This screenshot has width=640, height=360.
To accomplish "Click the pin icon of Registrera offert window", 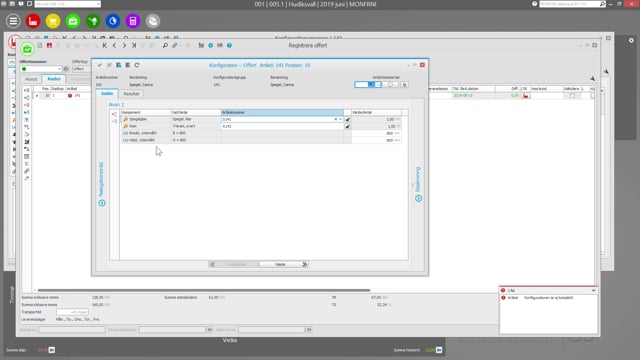I will click(x=592, y=78).
